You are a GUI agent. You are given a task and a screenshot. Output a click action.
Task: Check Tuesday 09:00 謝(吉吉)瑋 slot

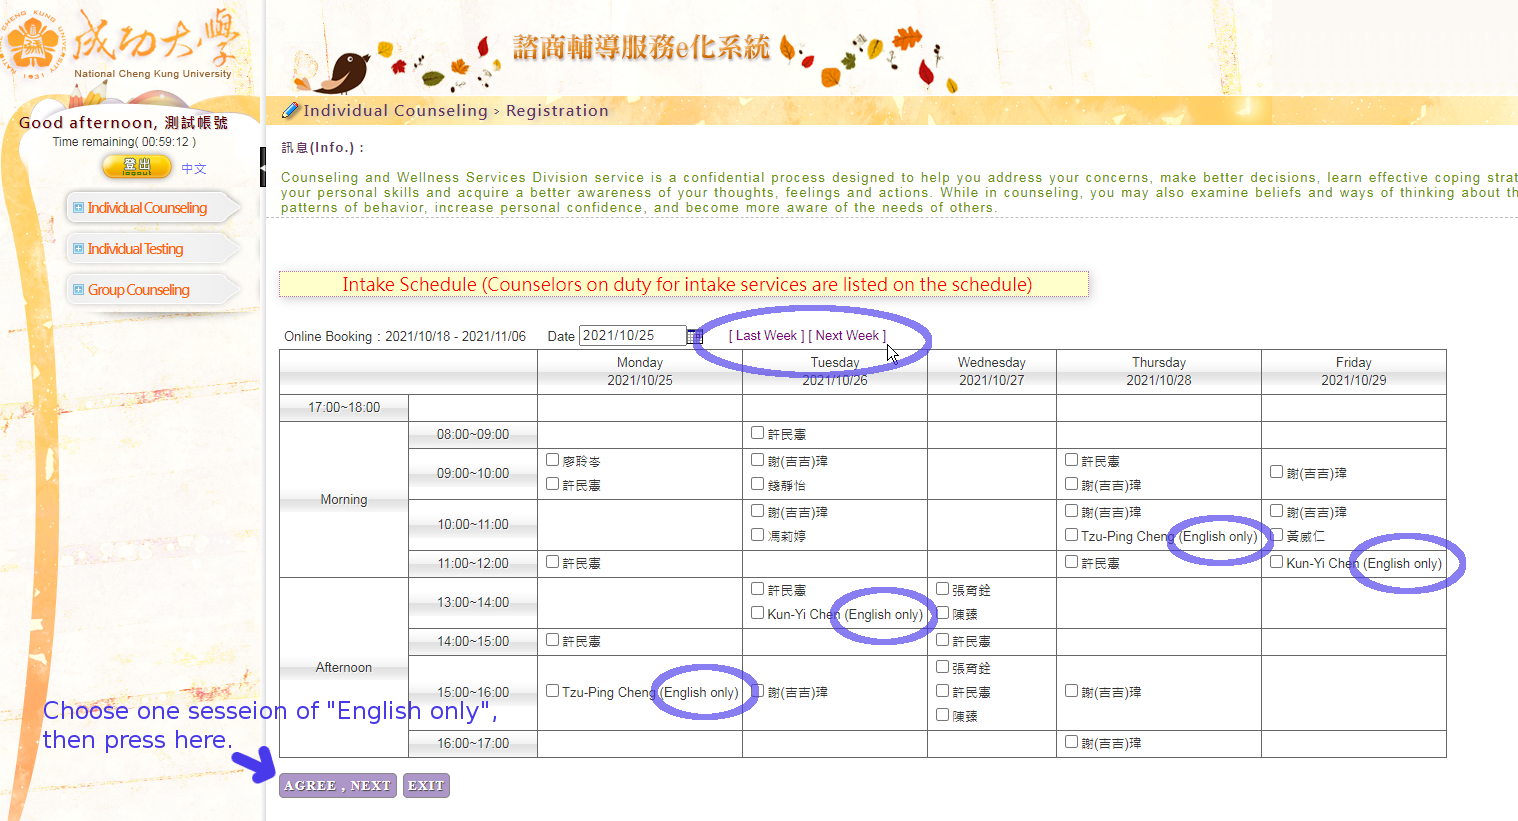pos(758,460)
